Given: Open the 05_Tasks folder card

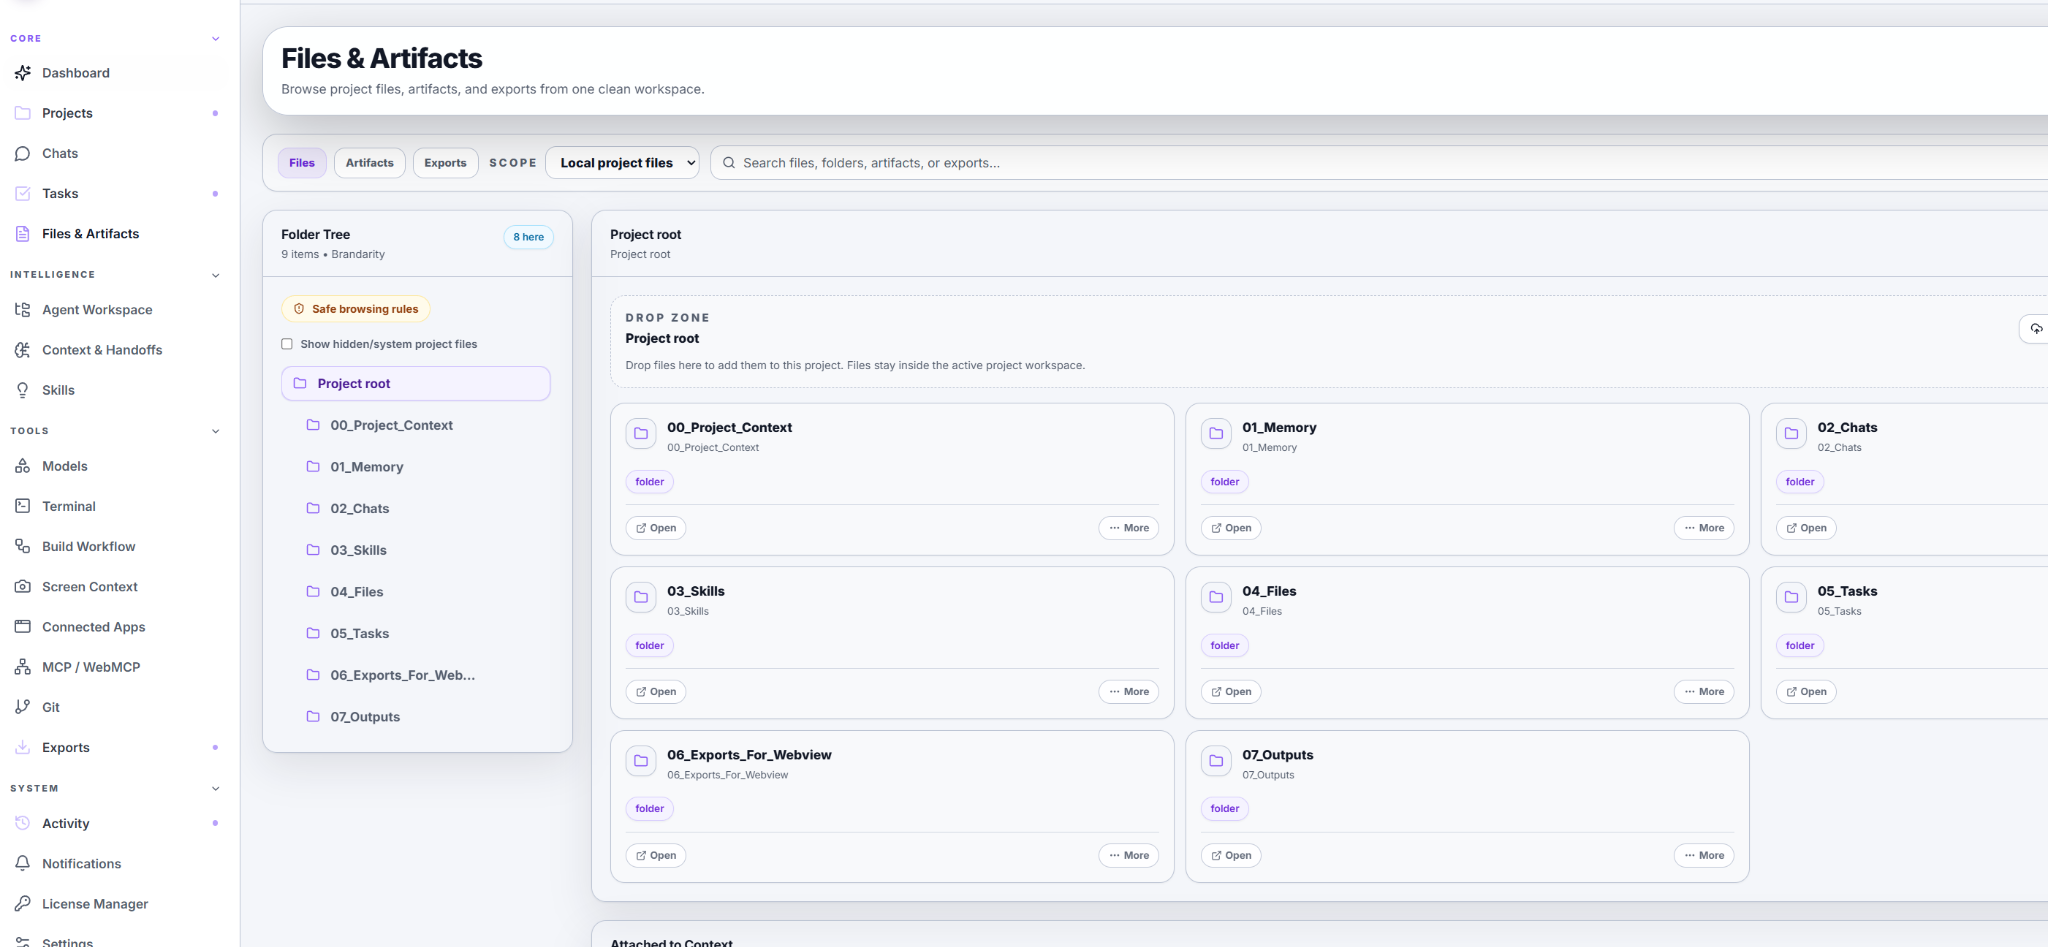Looking at the screenshot, I should click(1806, 692).
